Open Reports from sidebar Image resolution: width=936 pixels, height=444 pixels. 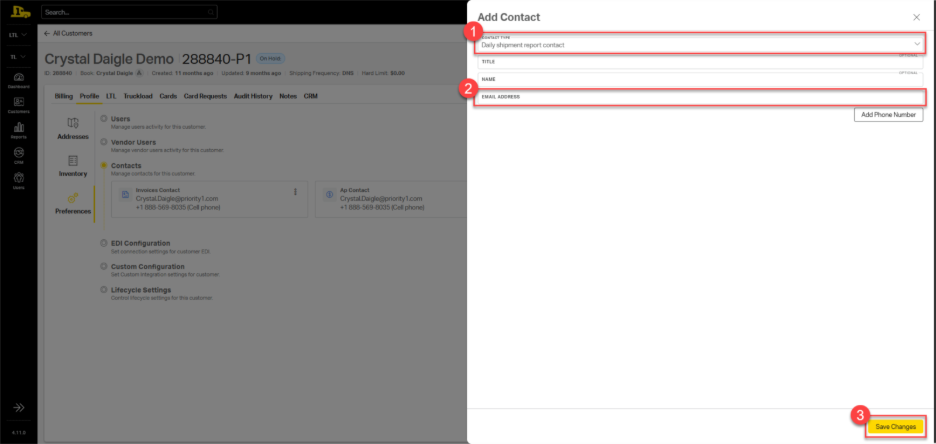tap(19, 130)
